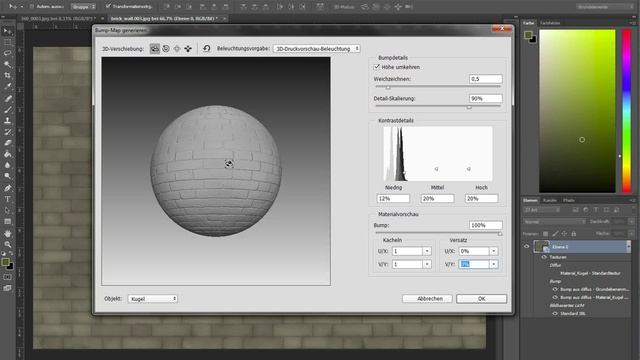Select the Path Selection arrow tool
This screenshot has width=640, height=360.
click(7, 210)
